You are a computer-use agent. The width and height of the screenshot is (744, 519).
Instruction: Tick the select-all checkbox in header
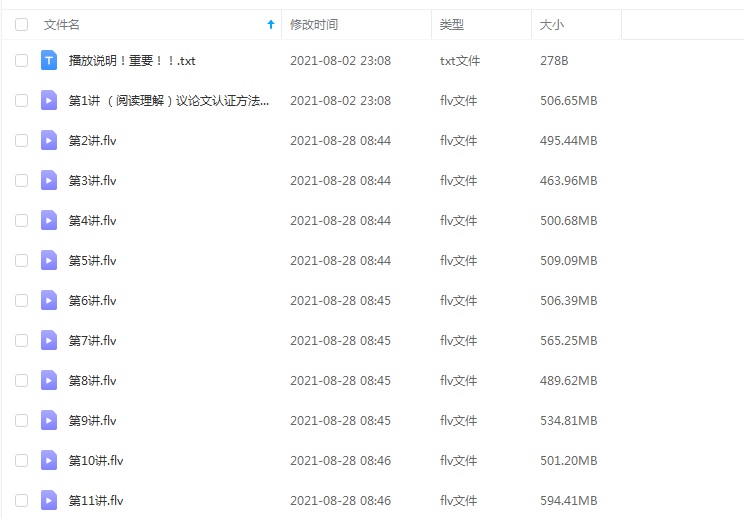pos(21,25)
